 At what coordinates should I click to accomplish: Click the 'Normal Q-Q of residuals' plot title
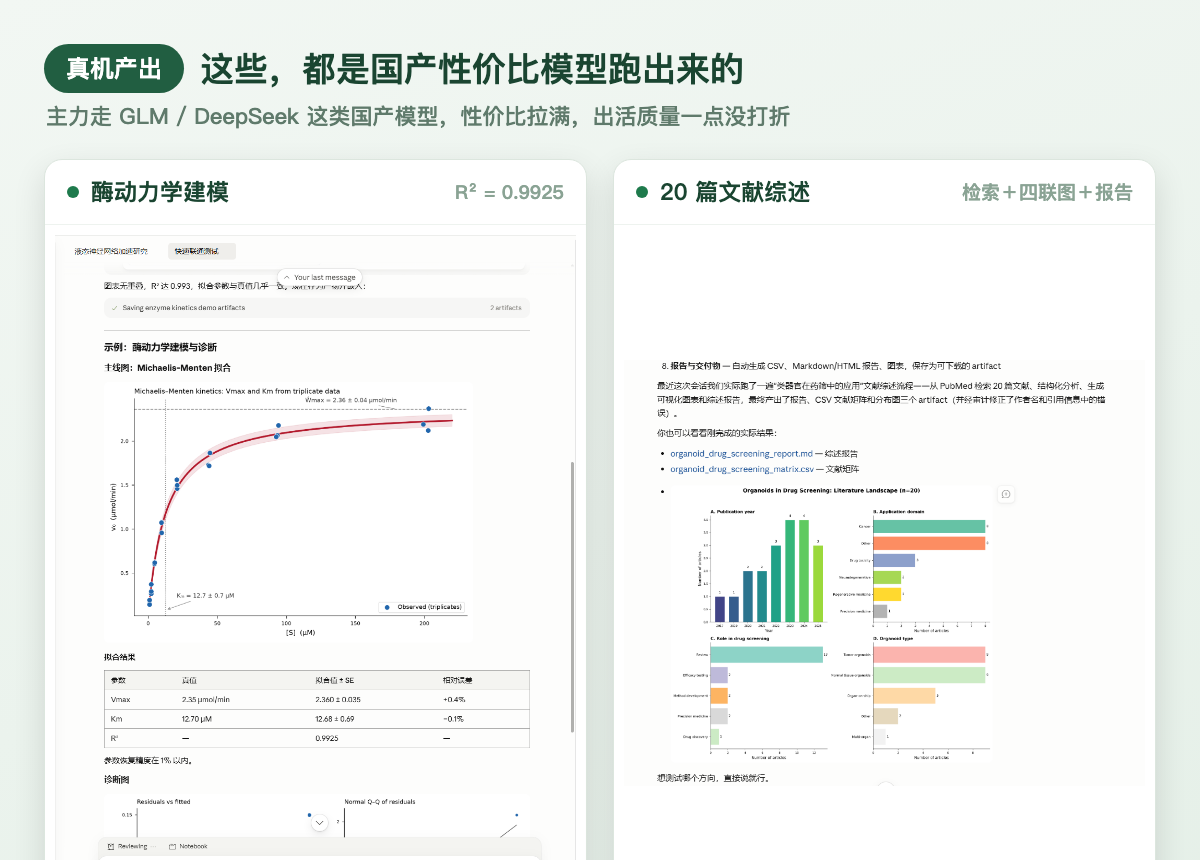point(380,801)
